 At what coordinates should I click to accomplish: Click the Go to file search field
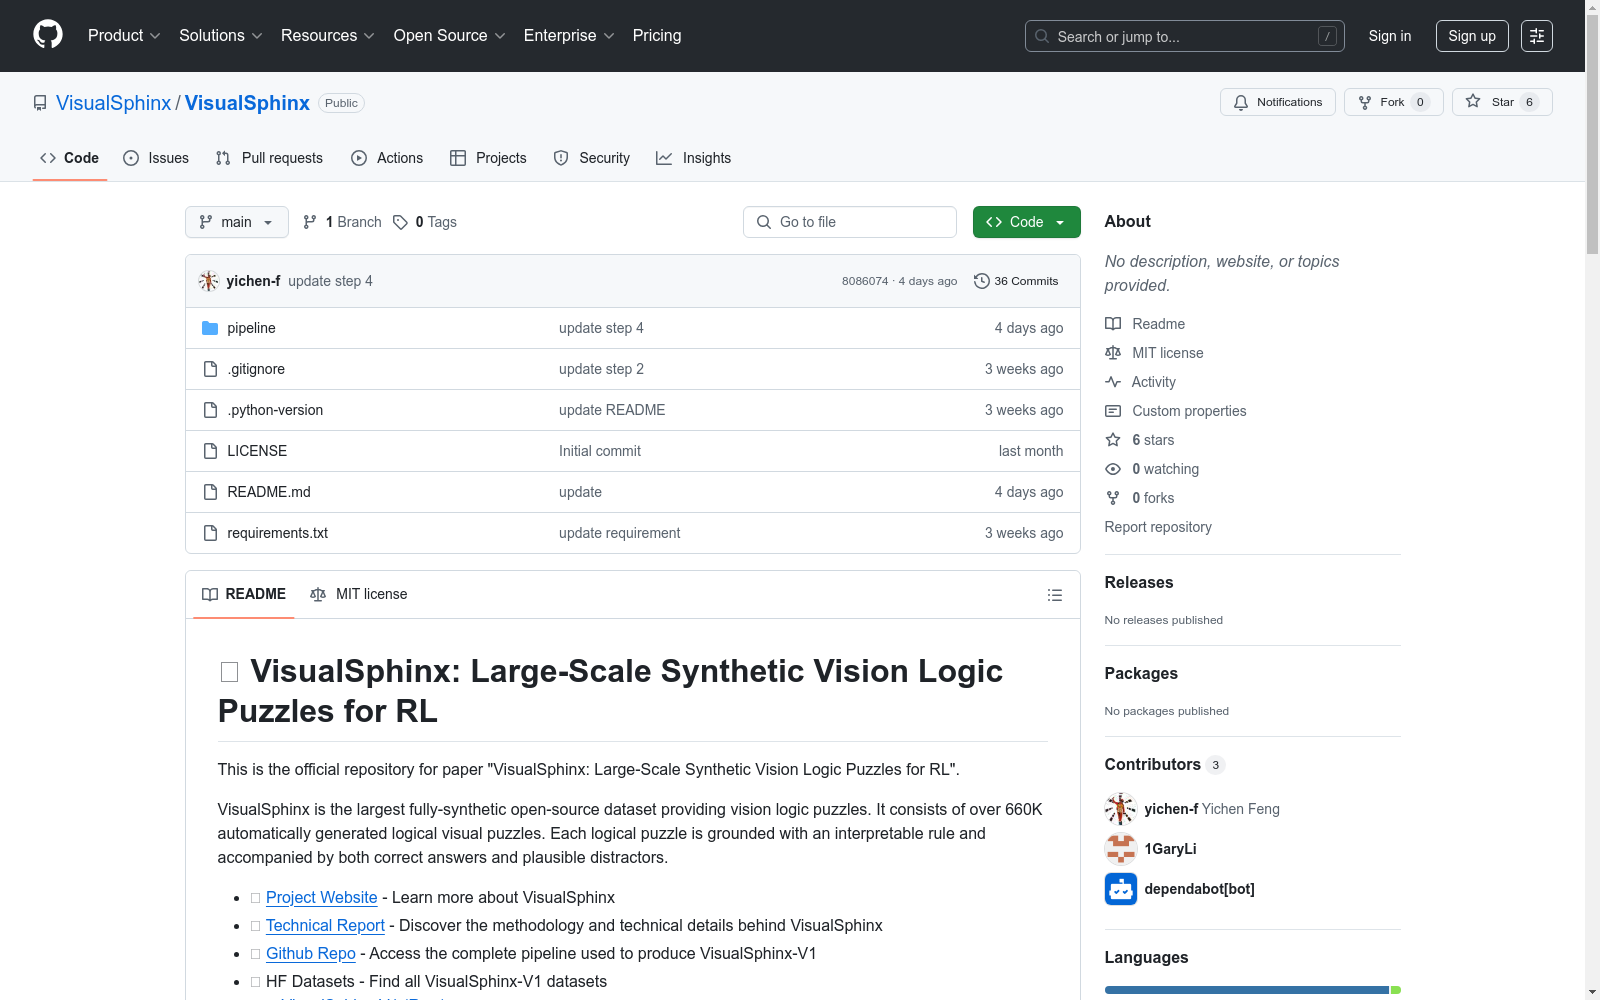(x=850, y=222)
